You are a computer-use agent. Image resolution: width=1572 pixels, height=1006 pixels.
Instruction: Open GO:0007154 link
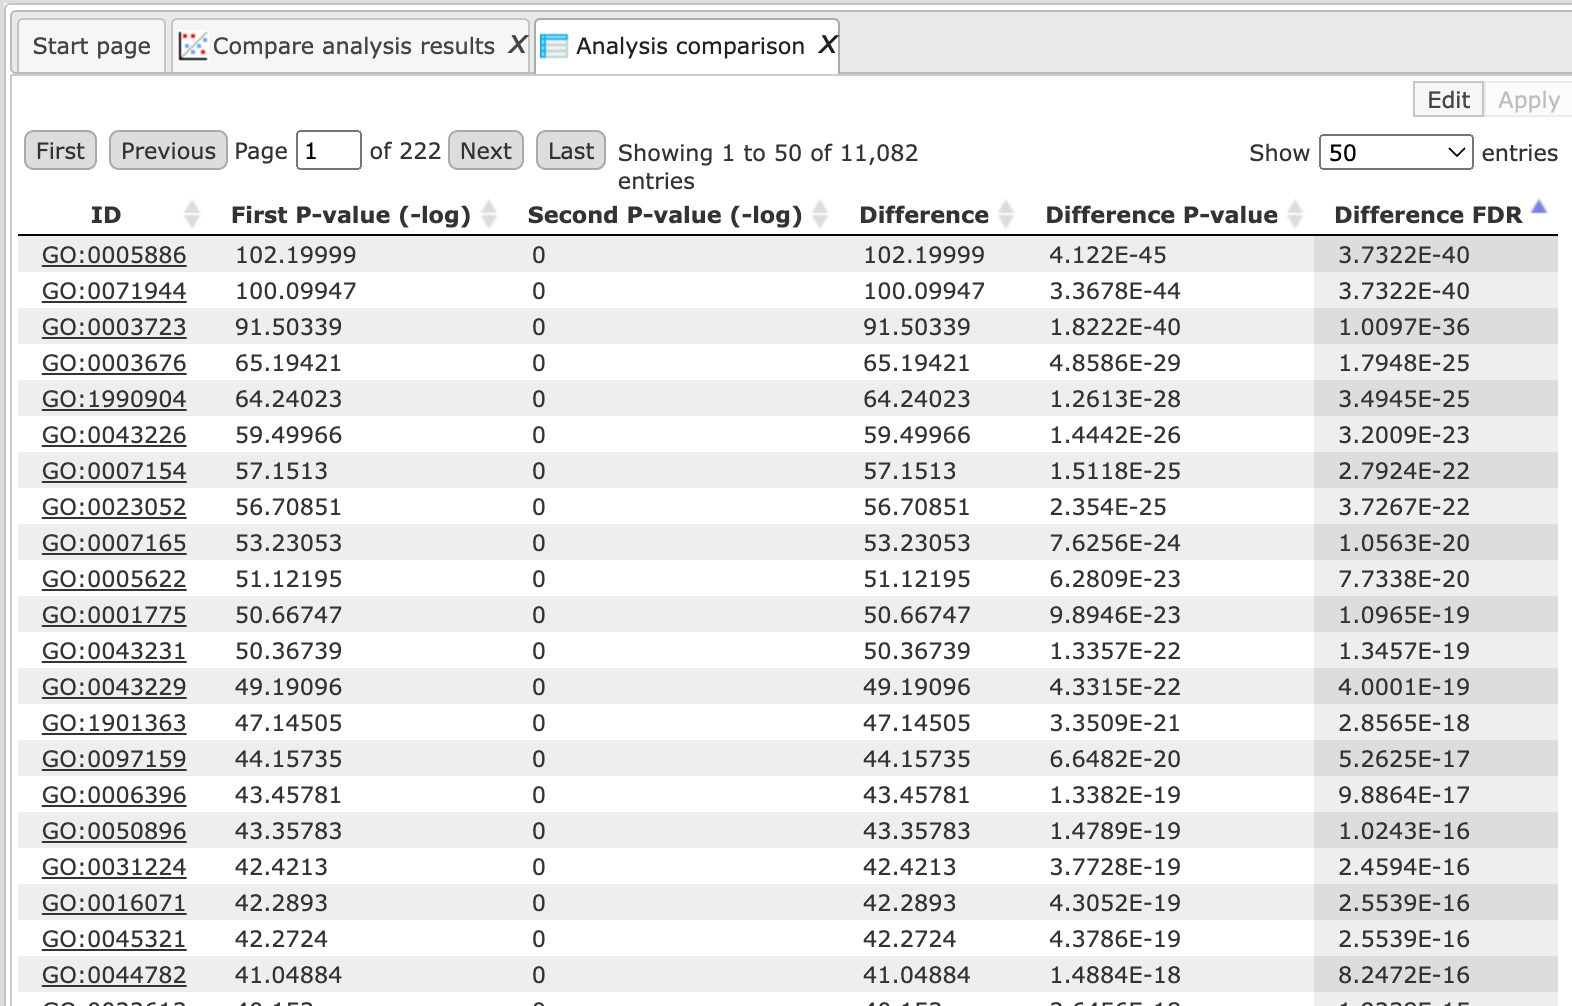(114, 471)
